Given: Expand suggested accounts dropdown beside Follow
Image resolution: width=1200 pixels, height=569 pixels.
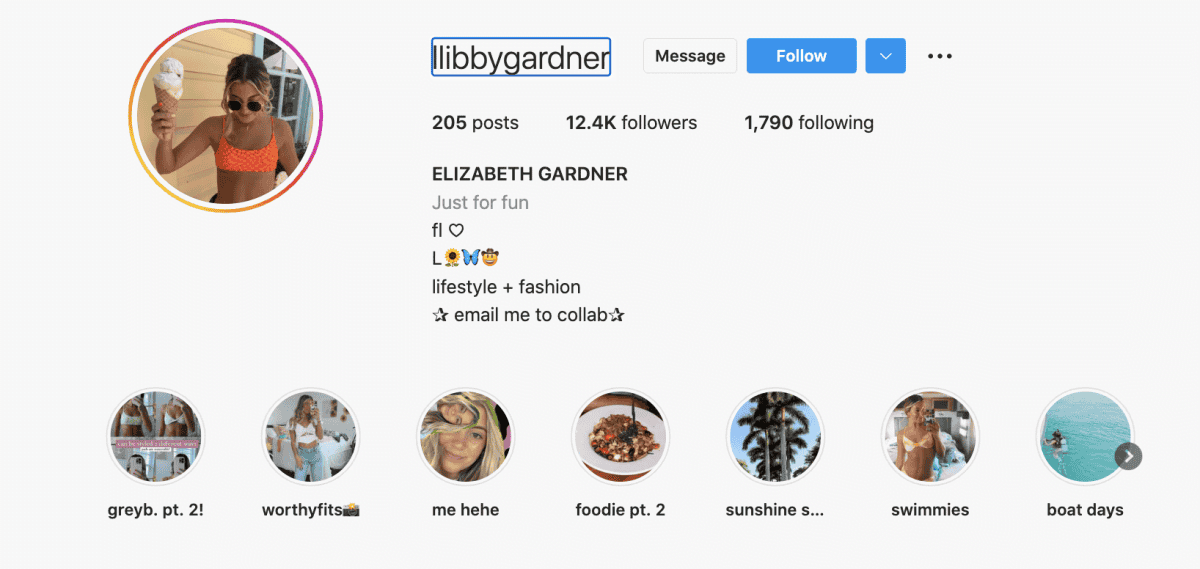Looking at the screenshot, I should pyautogui.click(x=885, y=56).
